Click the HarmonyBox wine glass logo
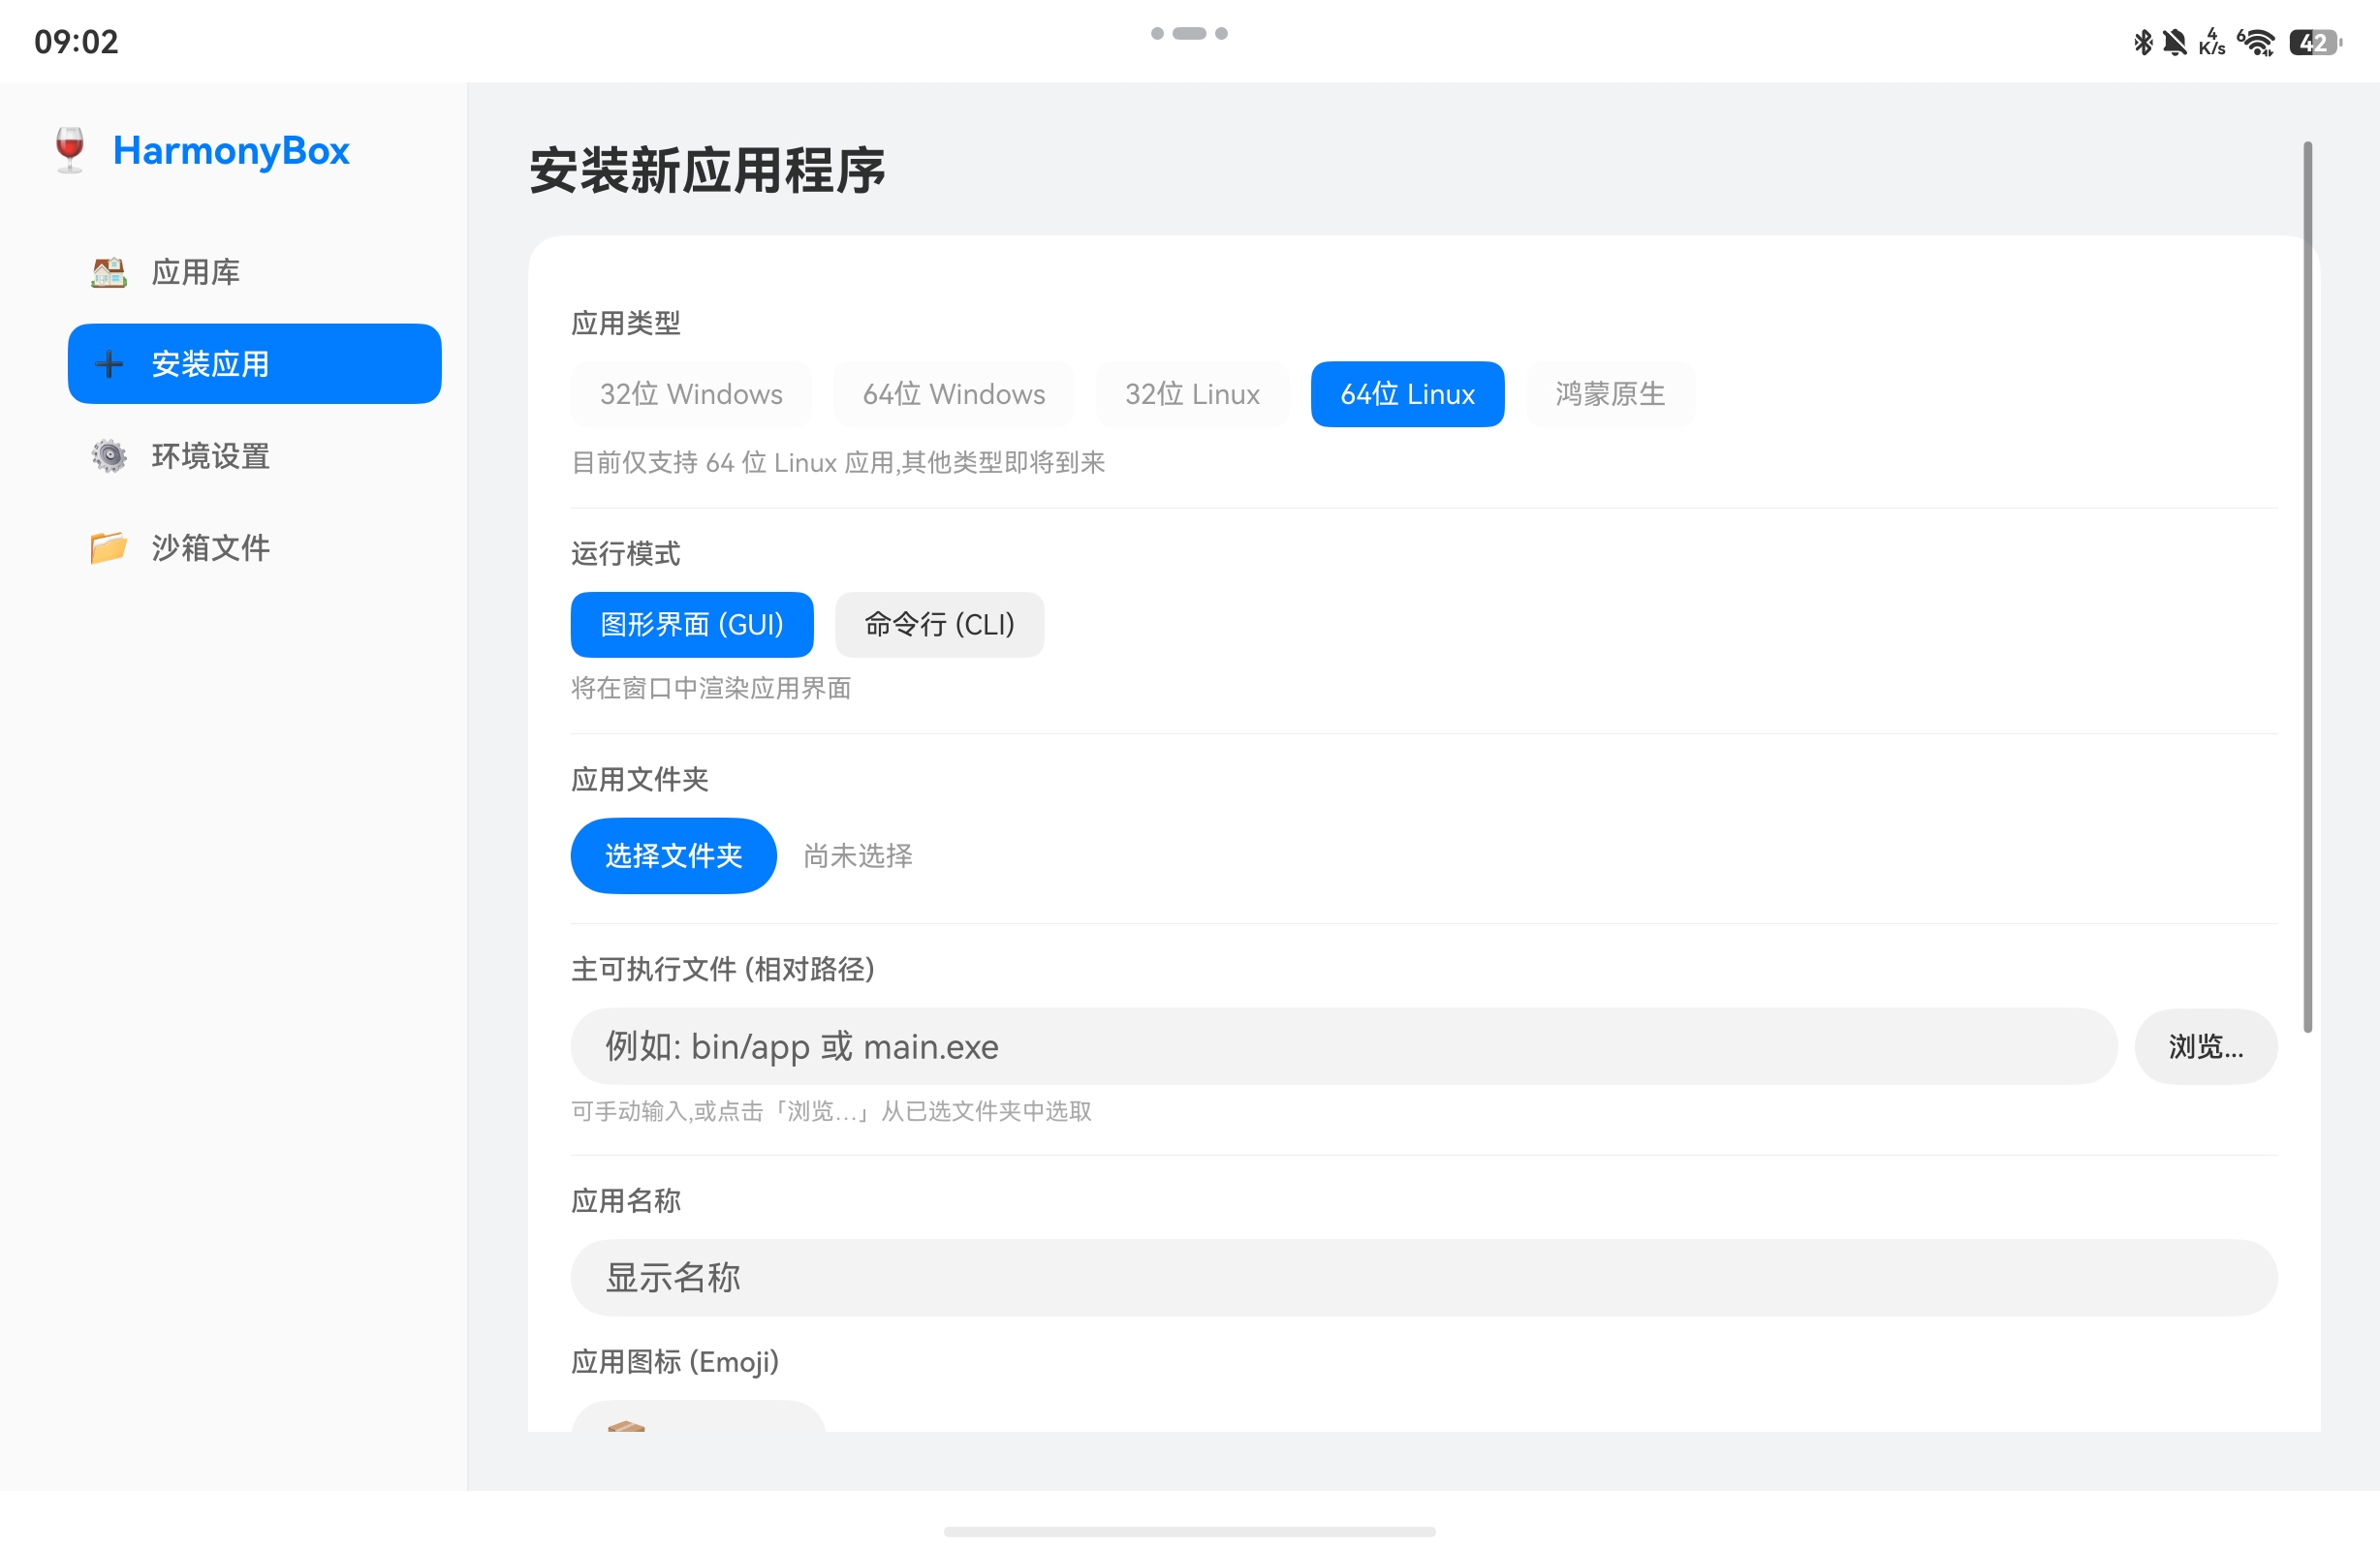Viewport: 2380px width, 1550px height. click(70, 150)
